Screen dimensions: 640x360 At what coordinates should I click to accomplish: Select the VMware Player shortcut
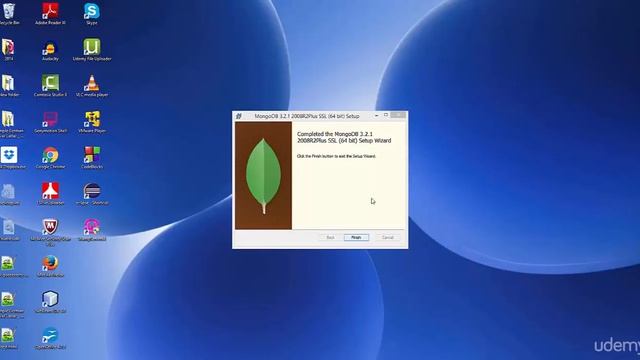pos(92,122)
